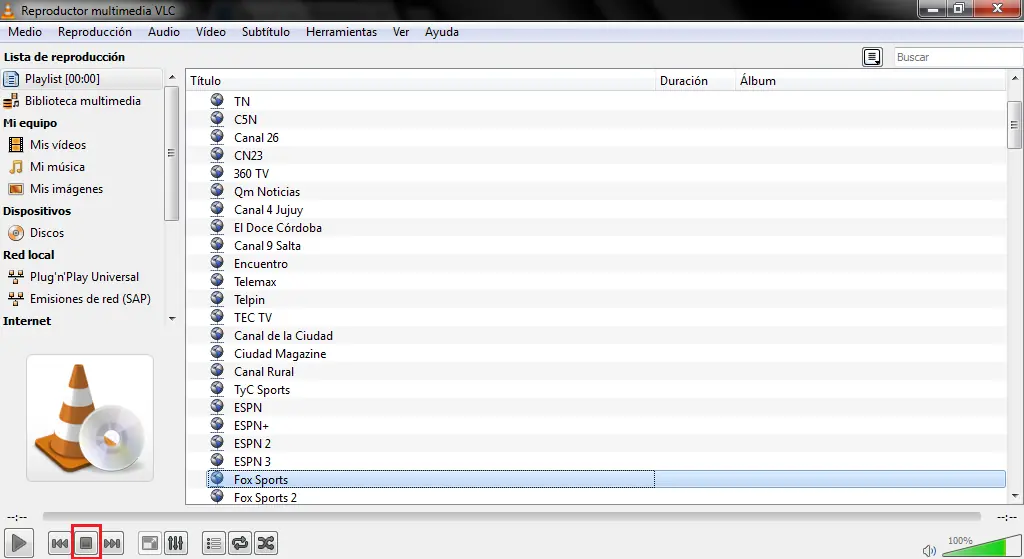Screen dimensions: 1024x559
Task: Open the Herramientas menu
Action: click(341, 32)
